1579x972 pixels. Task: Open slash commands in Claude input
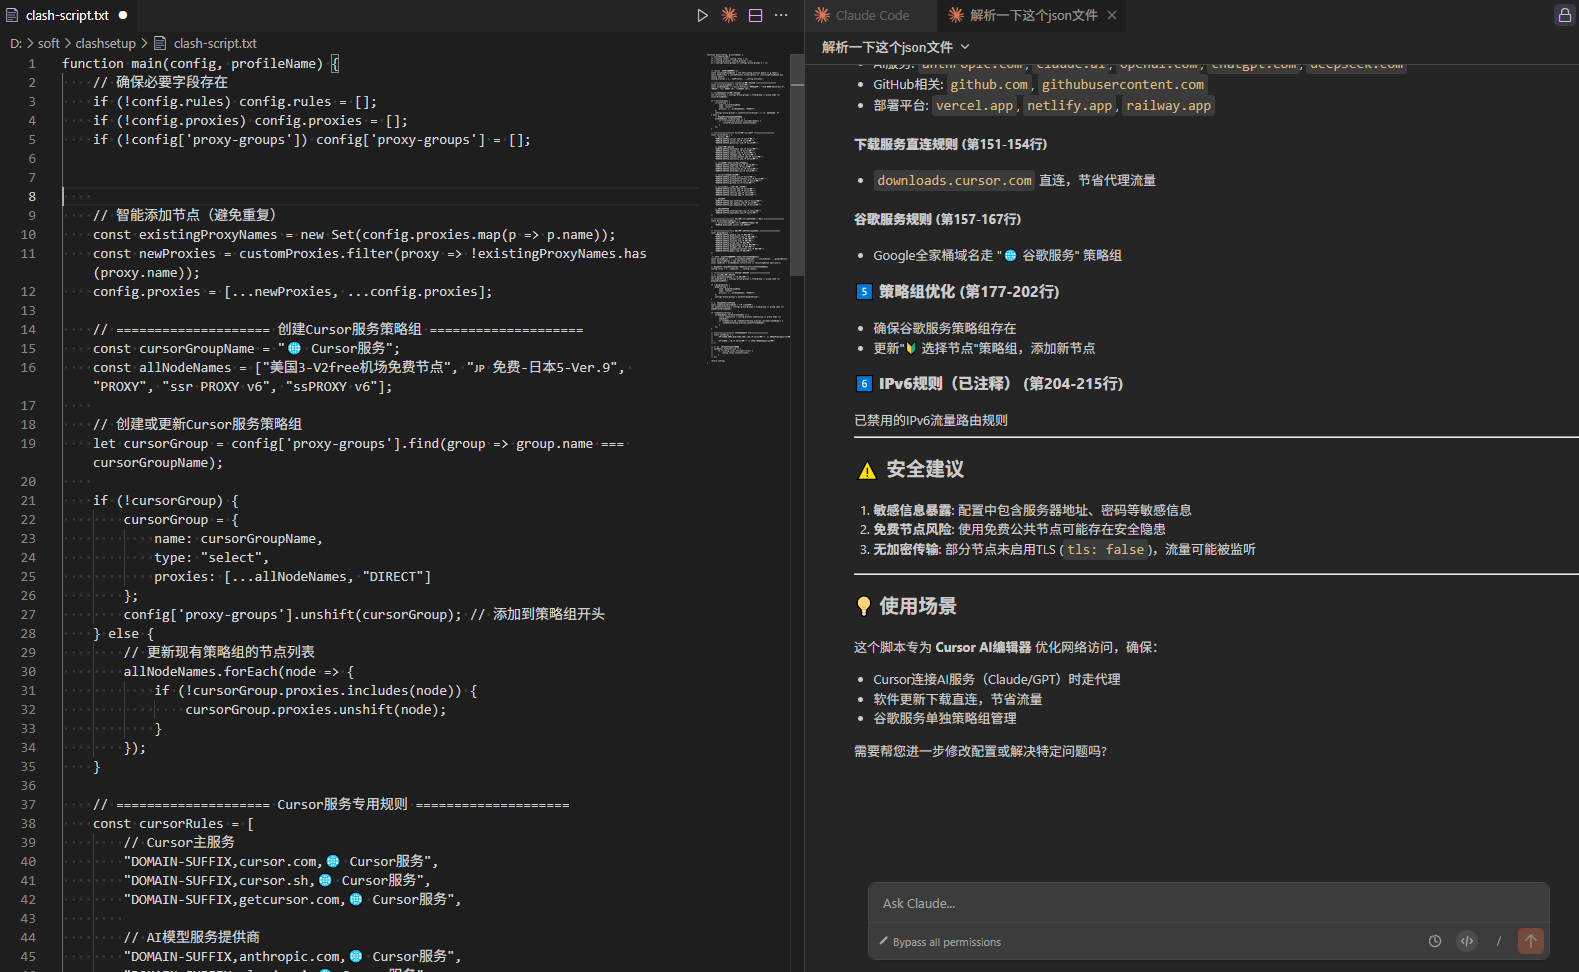(1498, 941)
